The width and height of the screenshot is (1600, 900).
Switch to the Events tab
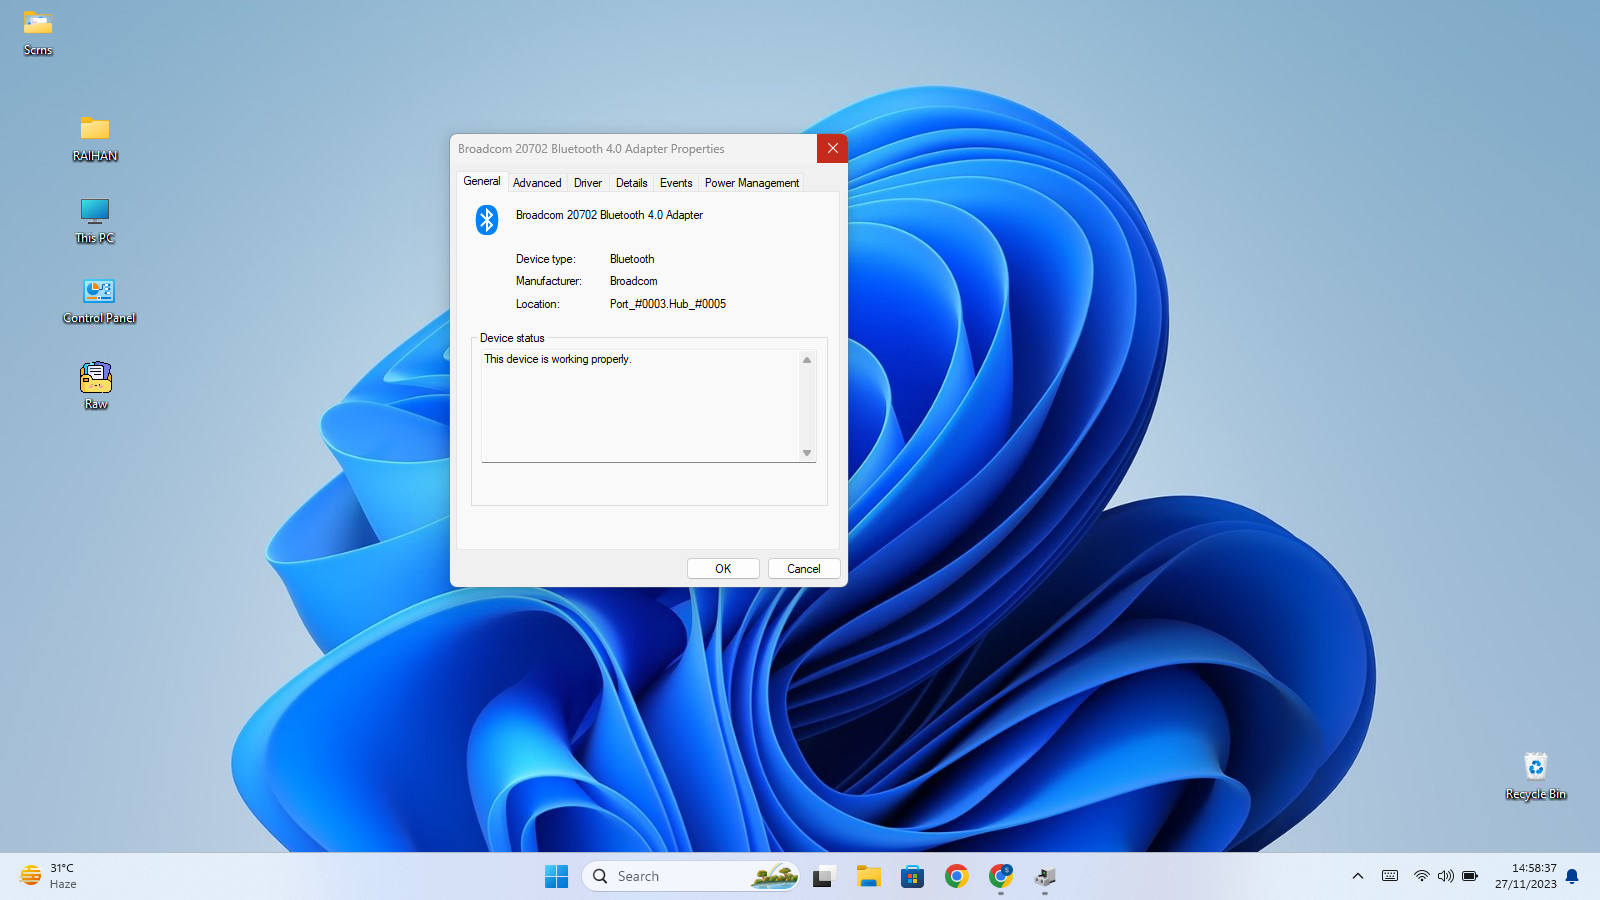point(676,183)
